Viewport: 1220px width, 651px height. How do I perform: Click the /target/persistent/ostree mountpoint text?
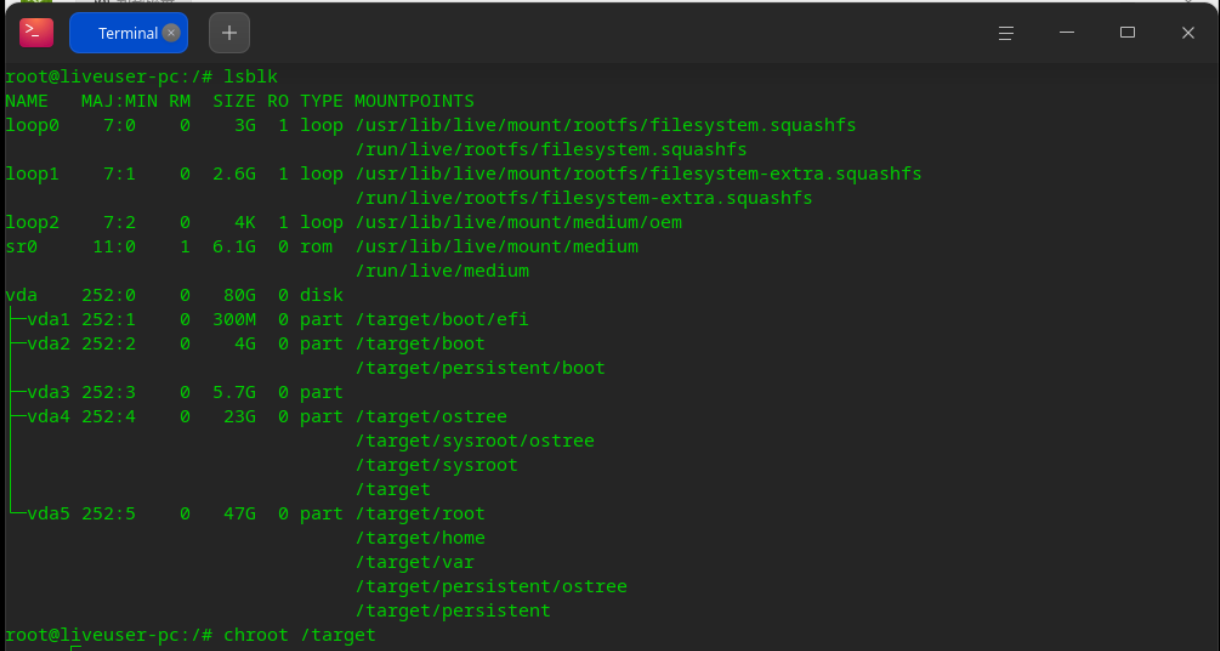click(x=491, y=586)
